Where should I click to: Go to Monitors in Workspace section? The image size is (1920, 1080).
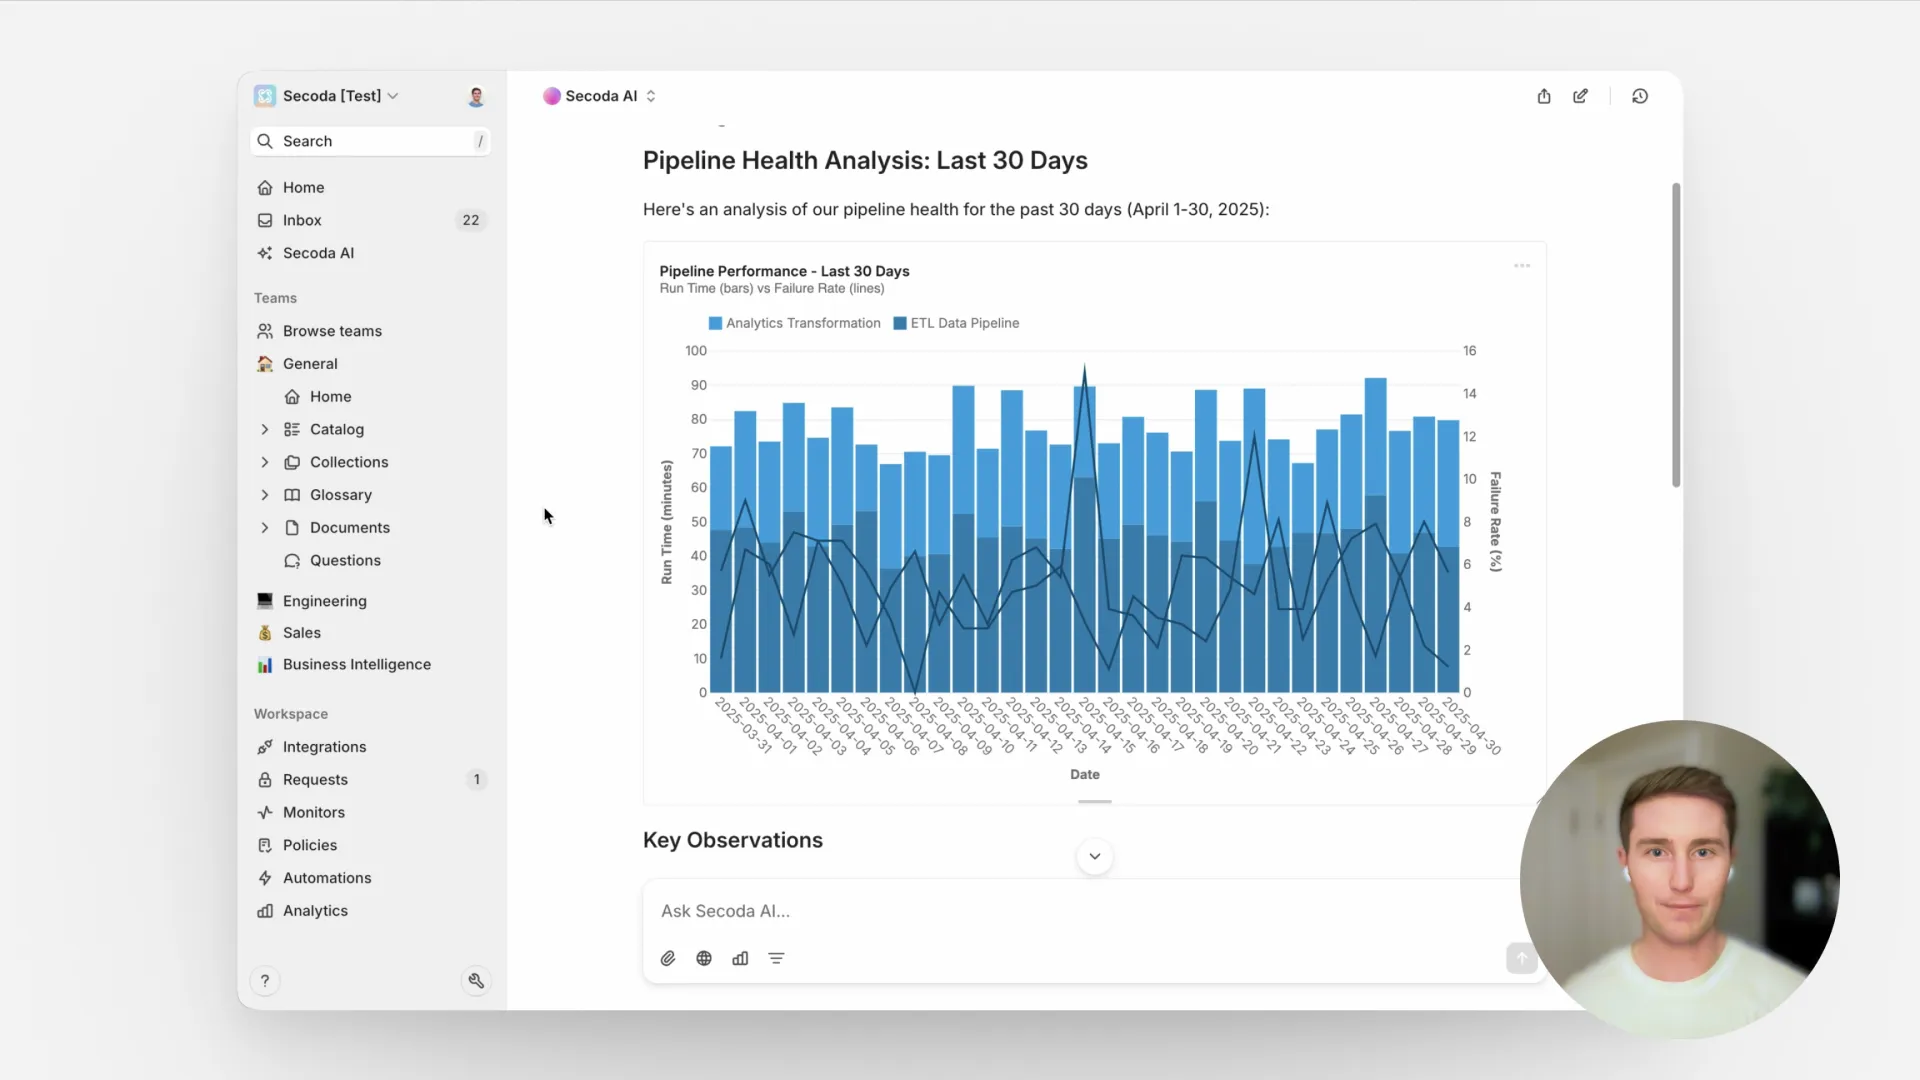(313, 812)
